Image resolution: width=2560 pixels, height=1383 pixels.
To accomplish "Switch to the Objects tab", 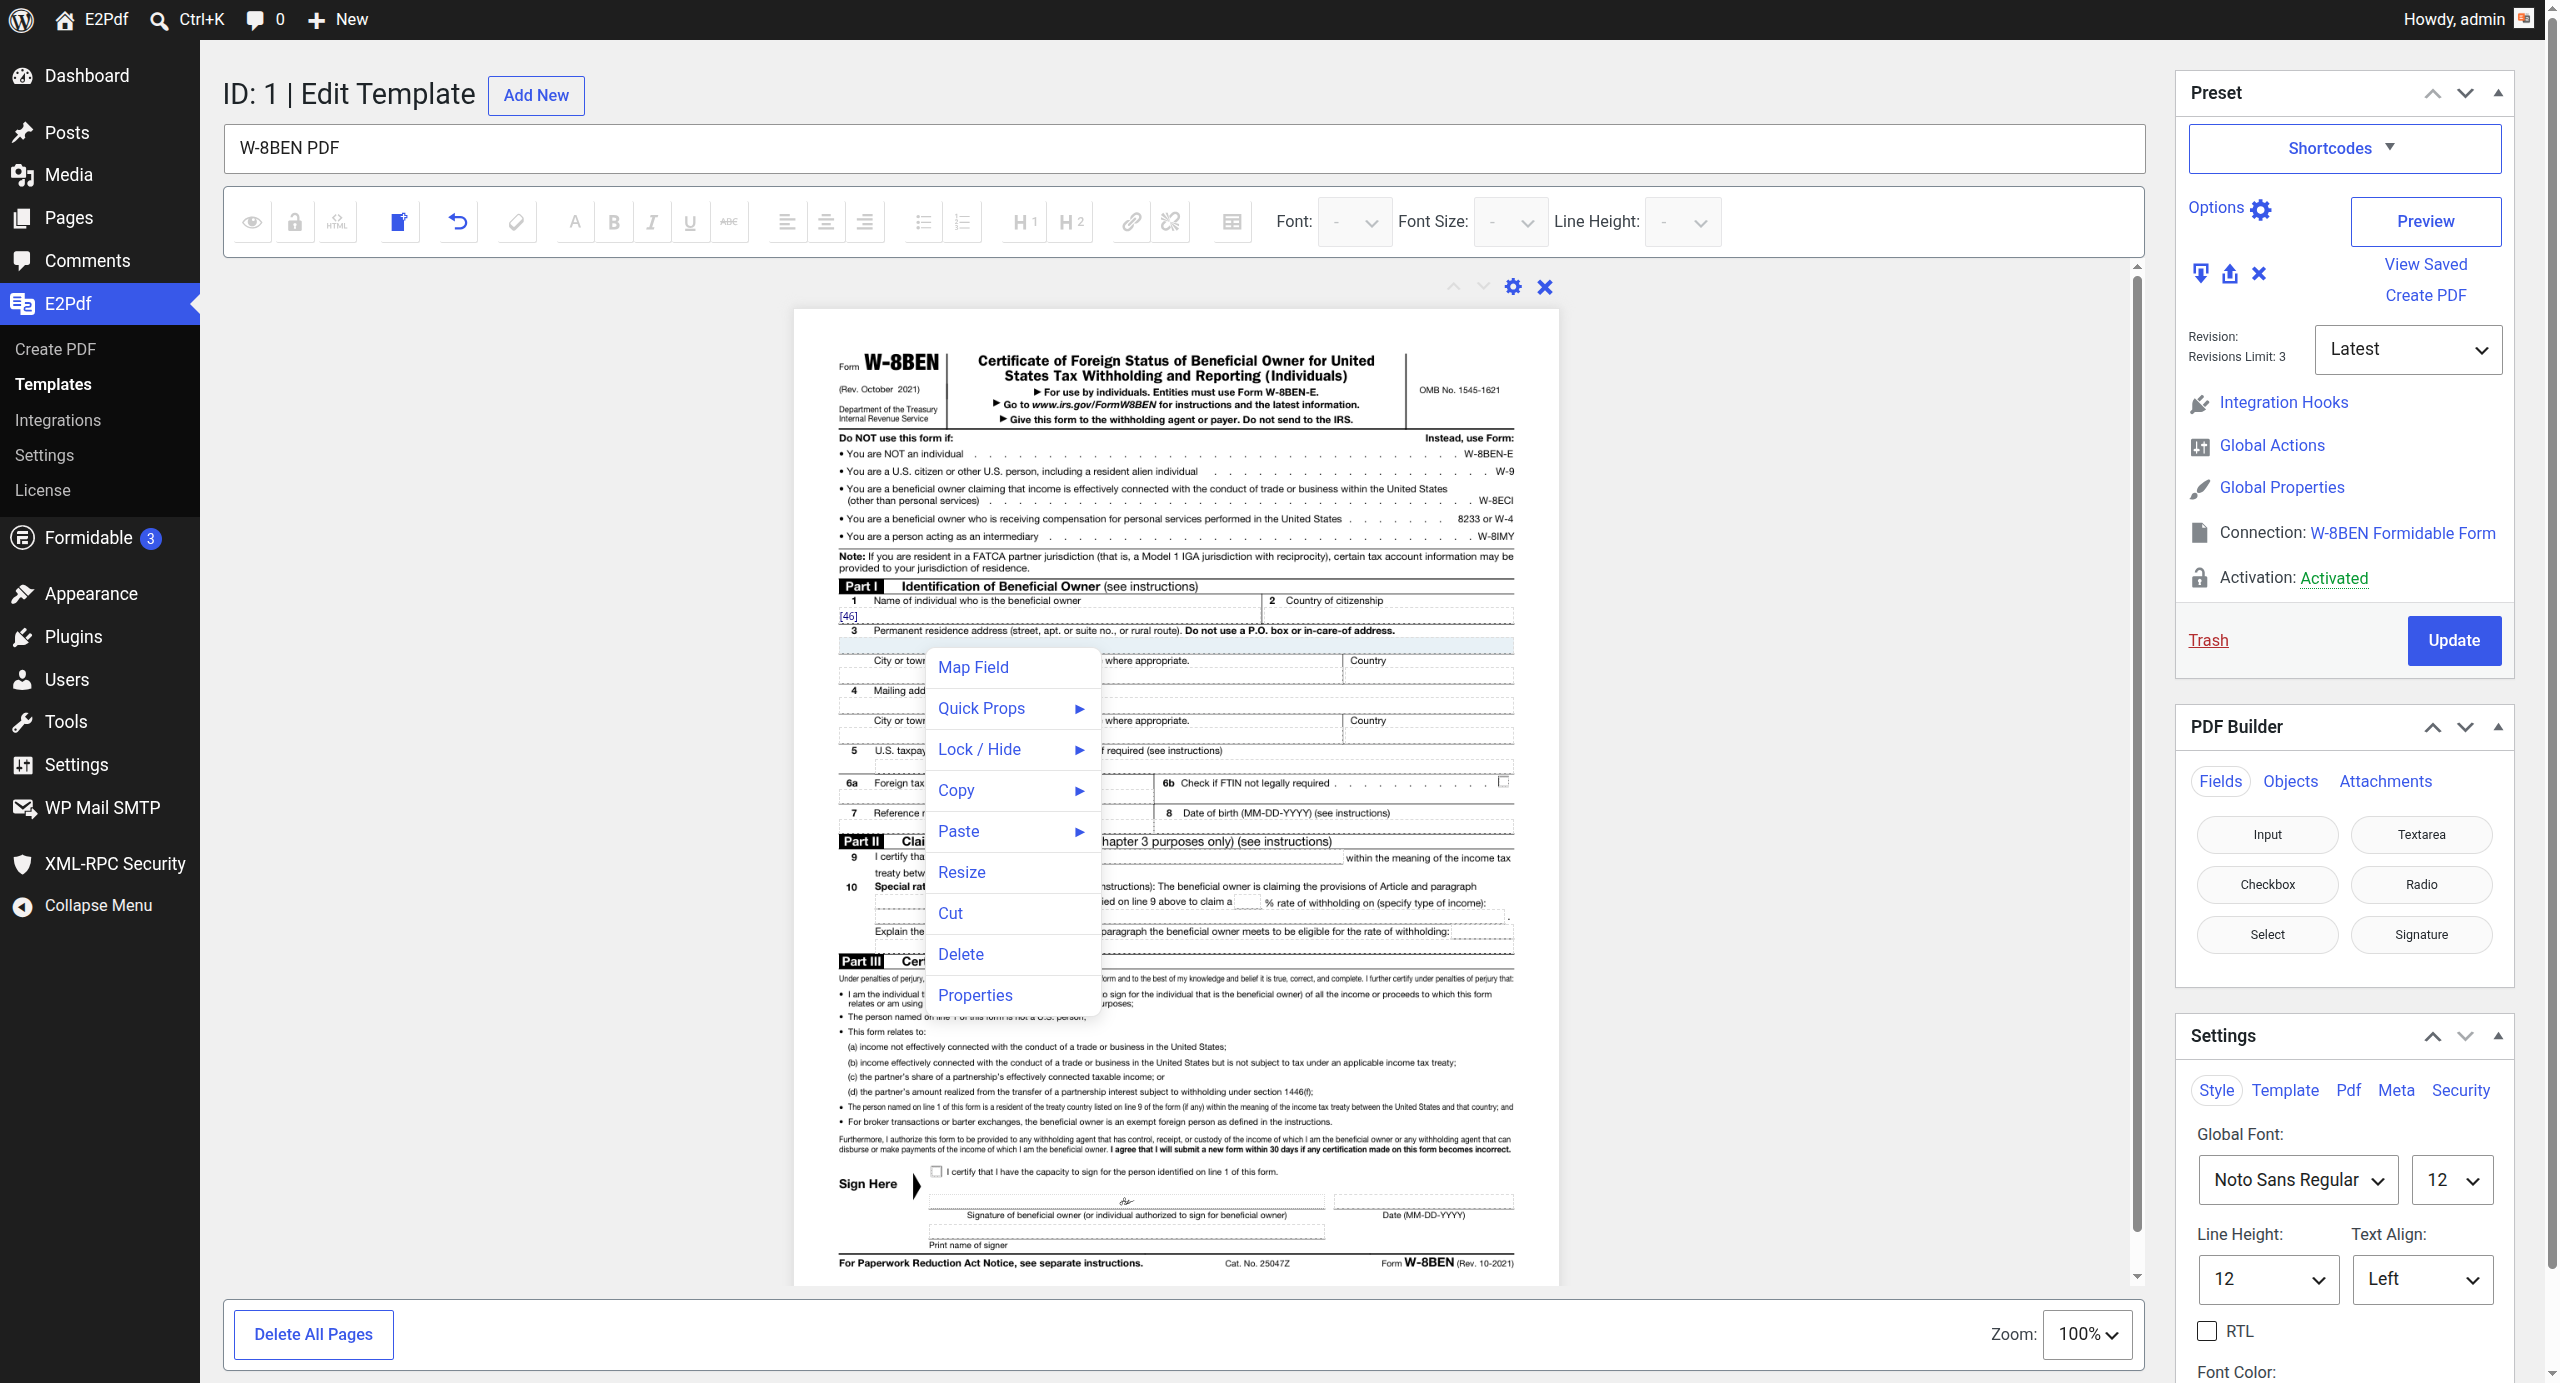I will pyautogui.click(x=2290, y=781).
